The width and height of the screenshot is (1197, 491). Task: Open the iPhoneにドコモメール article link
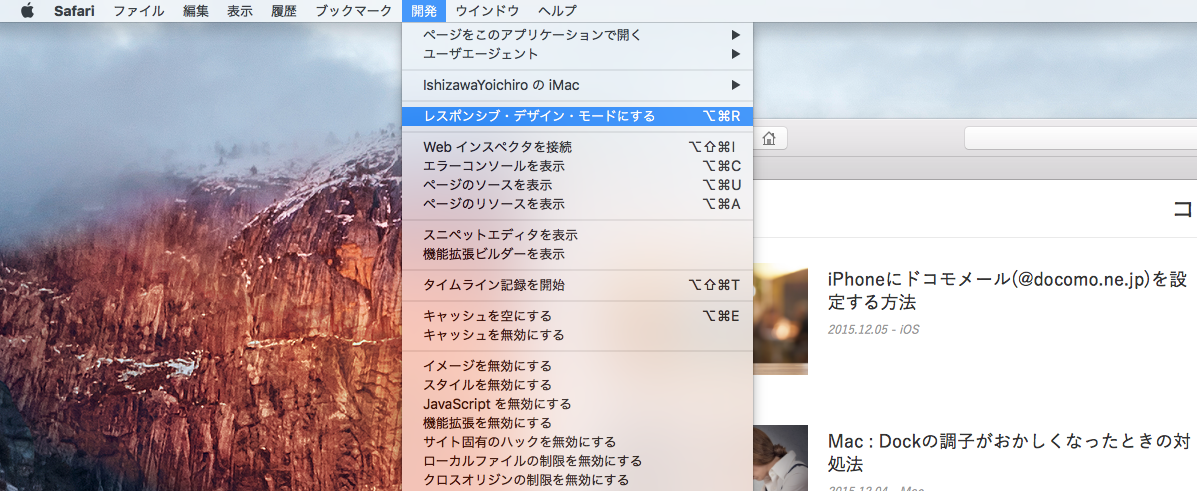tap(1007, 290)
